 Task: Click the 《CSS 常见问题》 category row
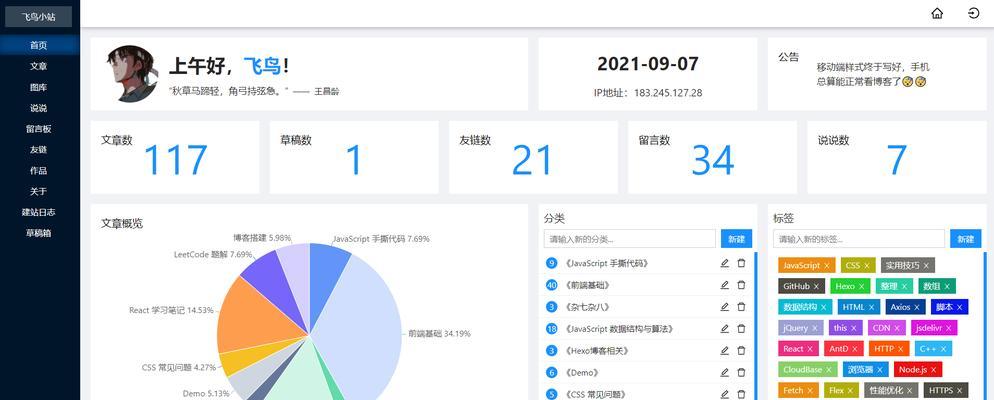tap(646, 394)
